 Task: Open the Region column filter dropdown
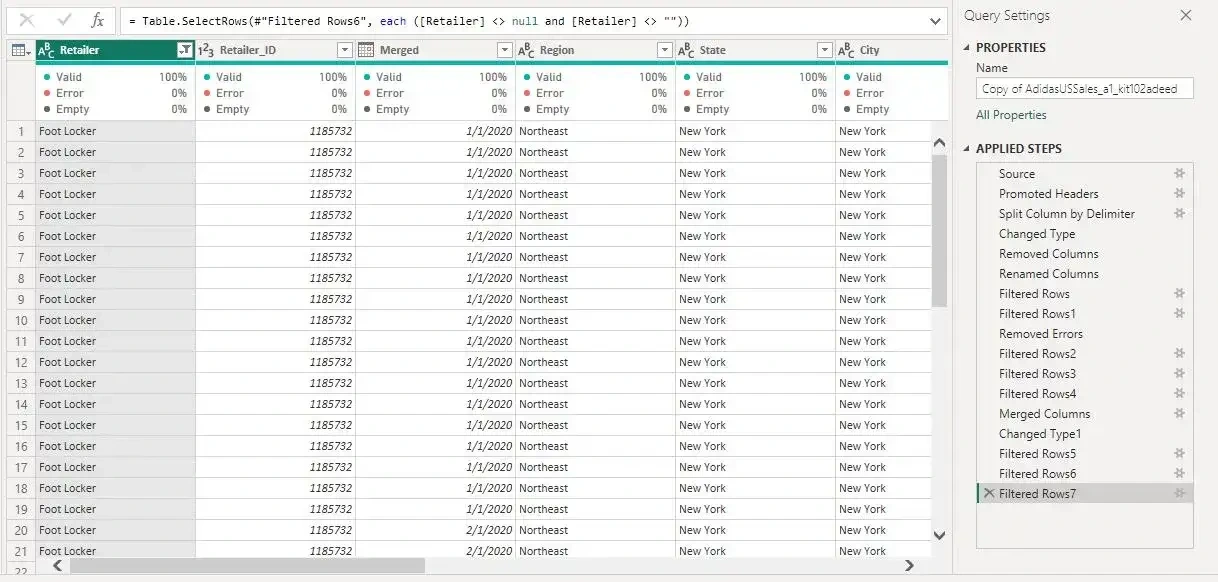(664, 50)
